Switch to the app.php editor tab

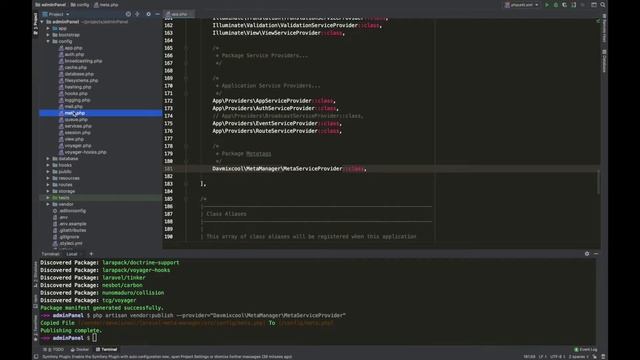click(179, 14)
